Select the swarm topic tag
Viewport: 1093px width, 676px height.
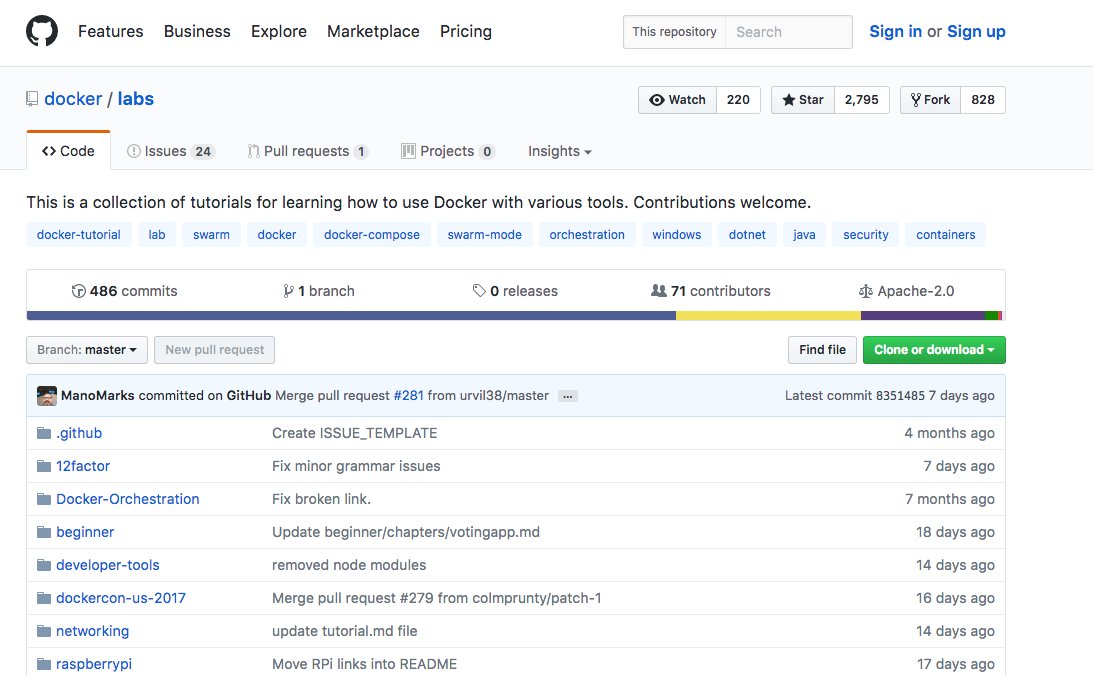[x=211, y=235]
